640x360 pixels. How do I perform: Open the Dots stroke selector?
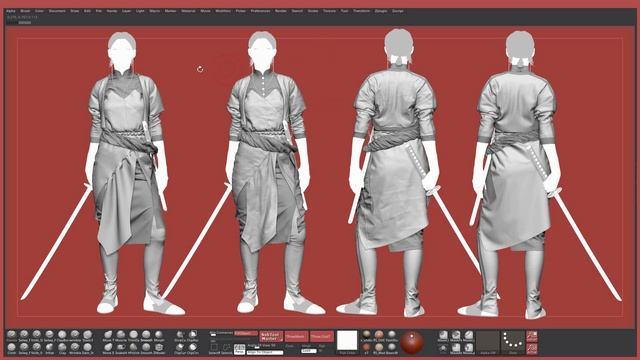[513, 342]
